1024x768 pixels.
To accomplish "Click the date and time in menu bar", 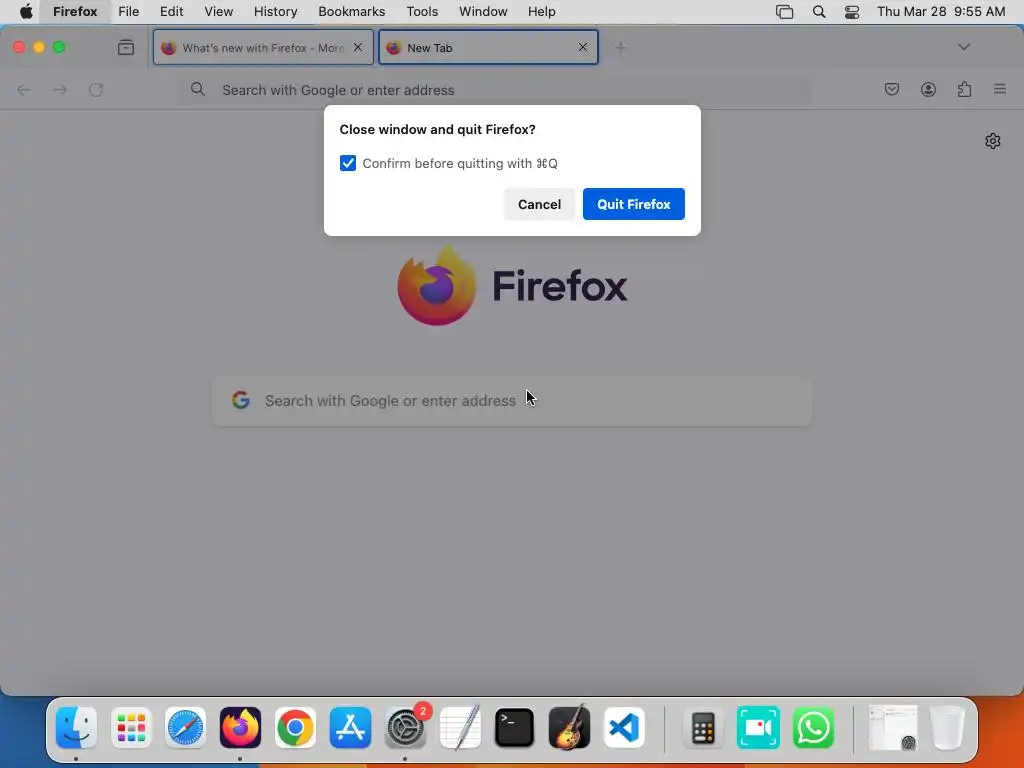I will (941, 12).
